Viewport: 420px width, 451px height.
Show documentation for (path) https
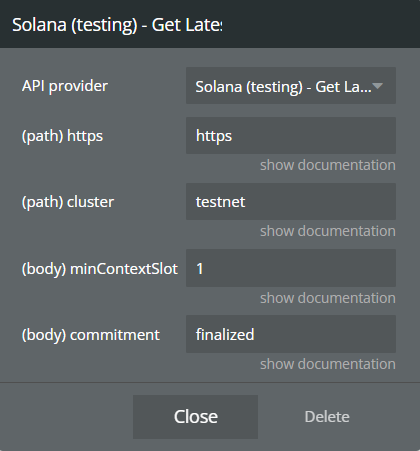pyautogui.click(x=328, y=165)
